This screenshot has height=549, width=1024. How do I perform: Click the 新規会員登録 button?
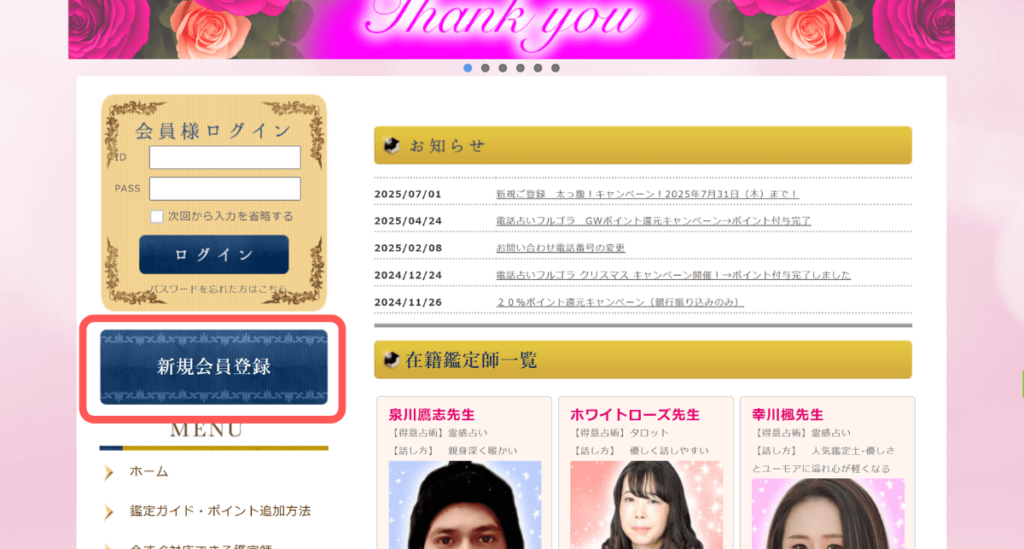pos(214,367)
